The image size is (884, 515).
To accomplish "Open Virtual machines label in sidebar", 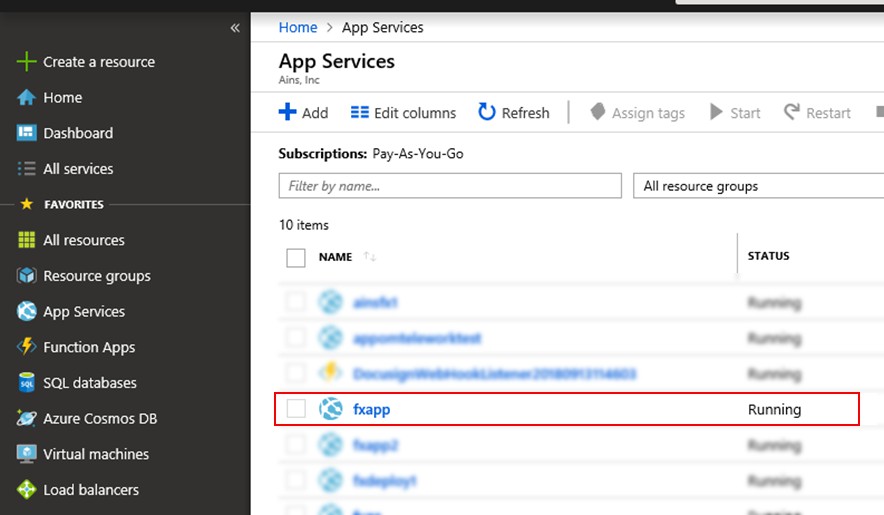I will click(x=96, y=454).
